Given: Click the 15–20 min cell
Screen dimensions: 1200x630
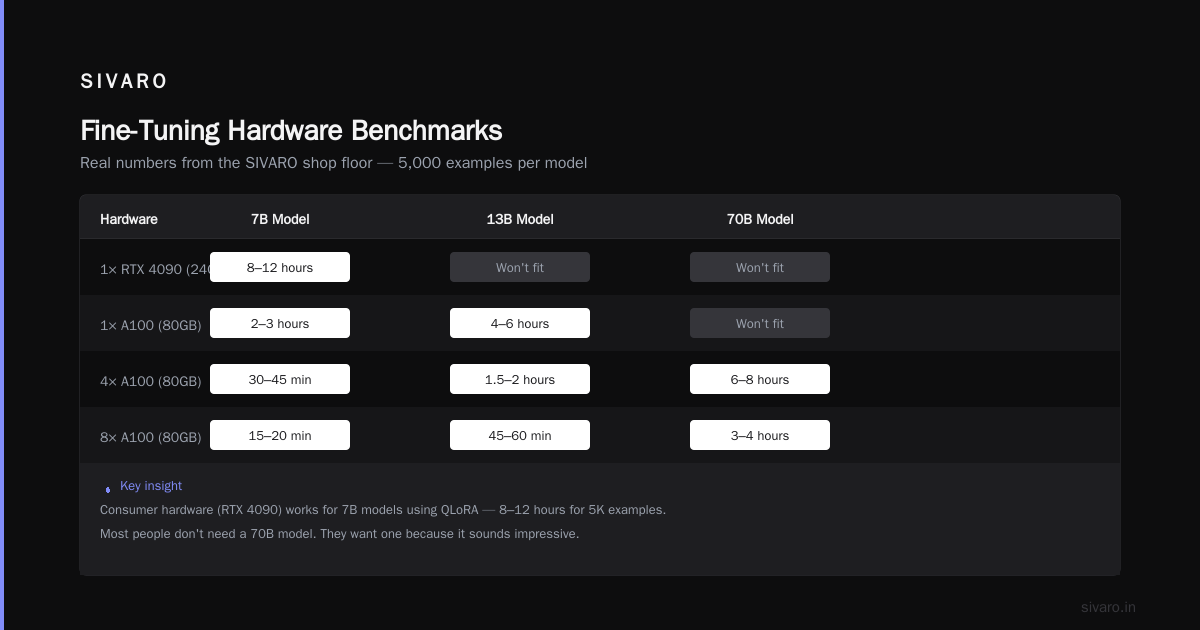Looking at the screenshot, I should [280, 435].
